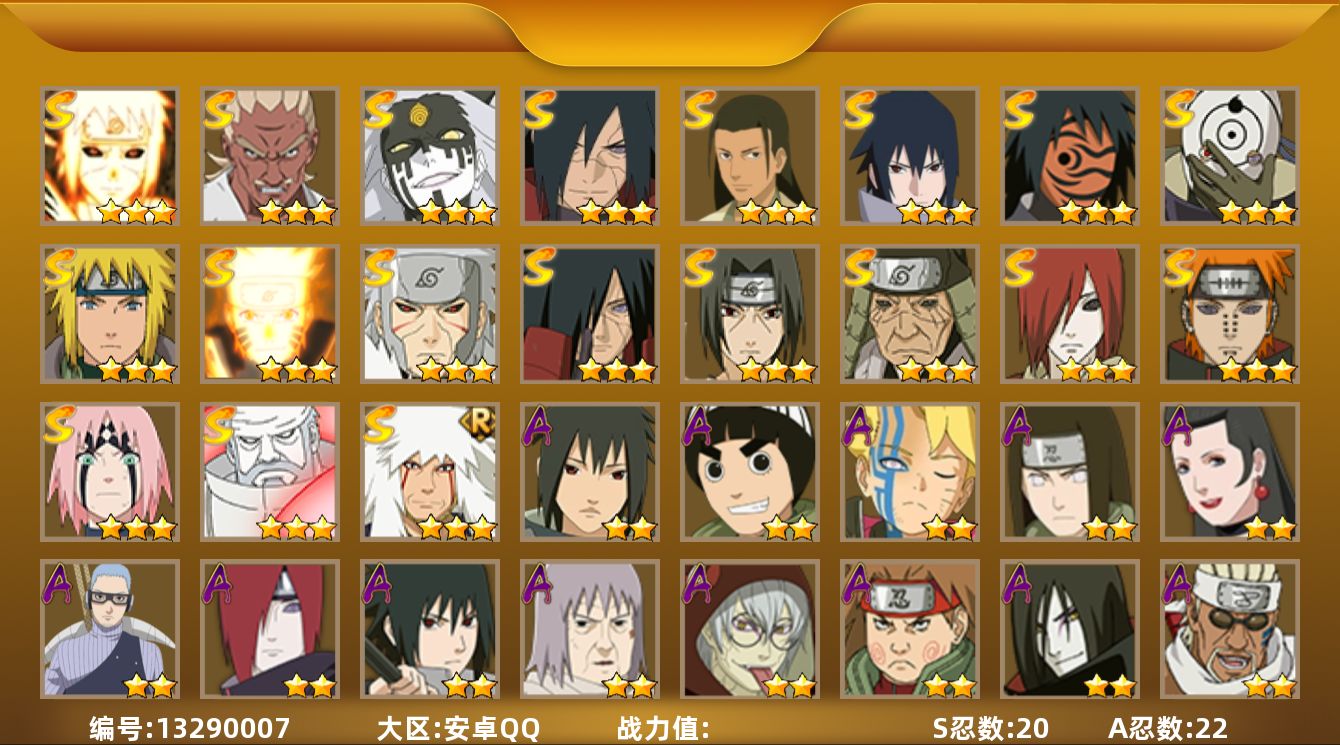Open the pale long-black-haired snake-eyed ninja portrait
The height and width of the screenshot is (745, 1340).
(x=1070, y=630)
